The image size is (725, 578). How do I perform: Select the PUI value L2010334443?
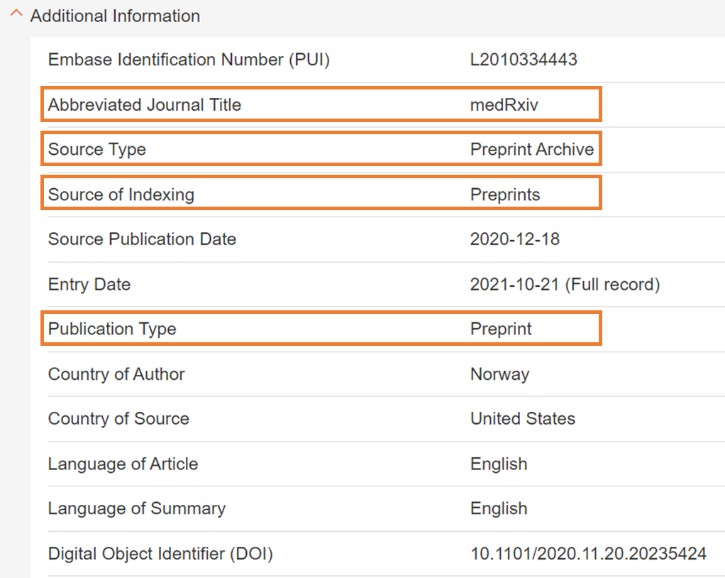point(523,60)
